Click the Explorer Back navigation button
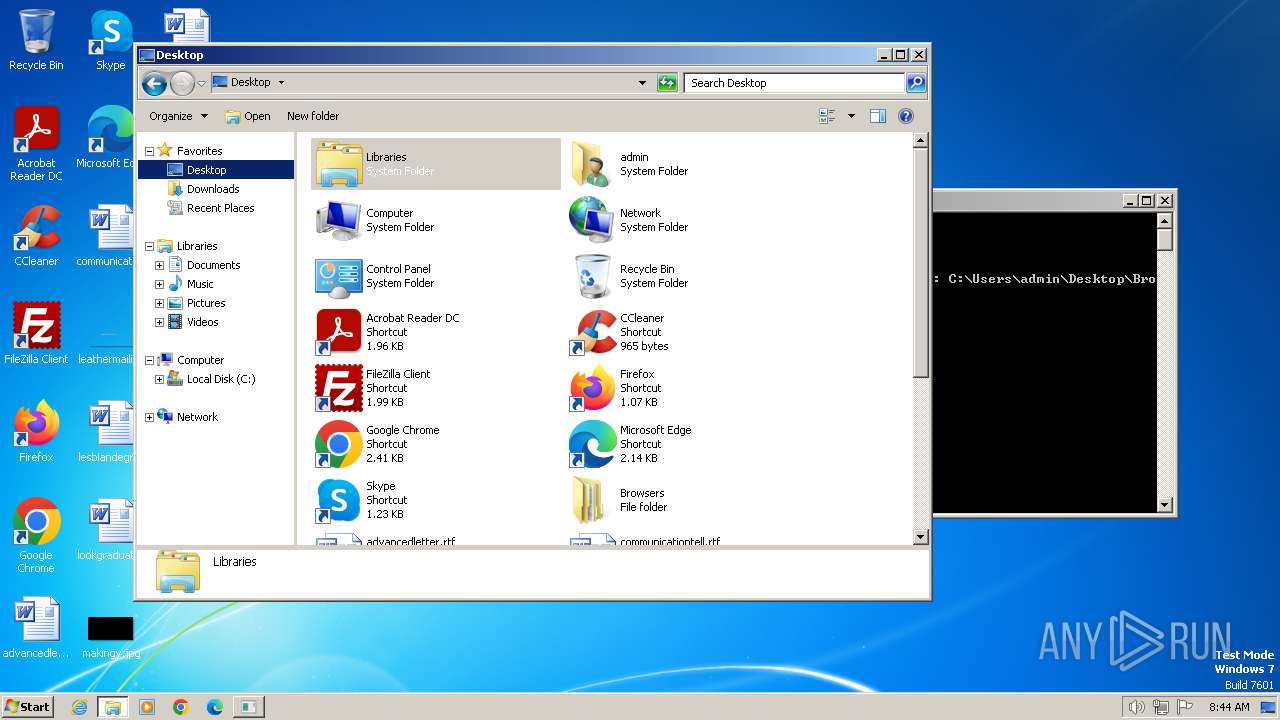This screenshot has height=720, width=1280. (x=154, y=83)
